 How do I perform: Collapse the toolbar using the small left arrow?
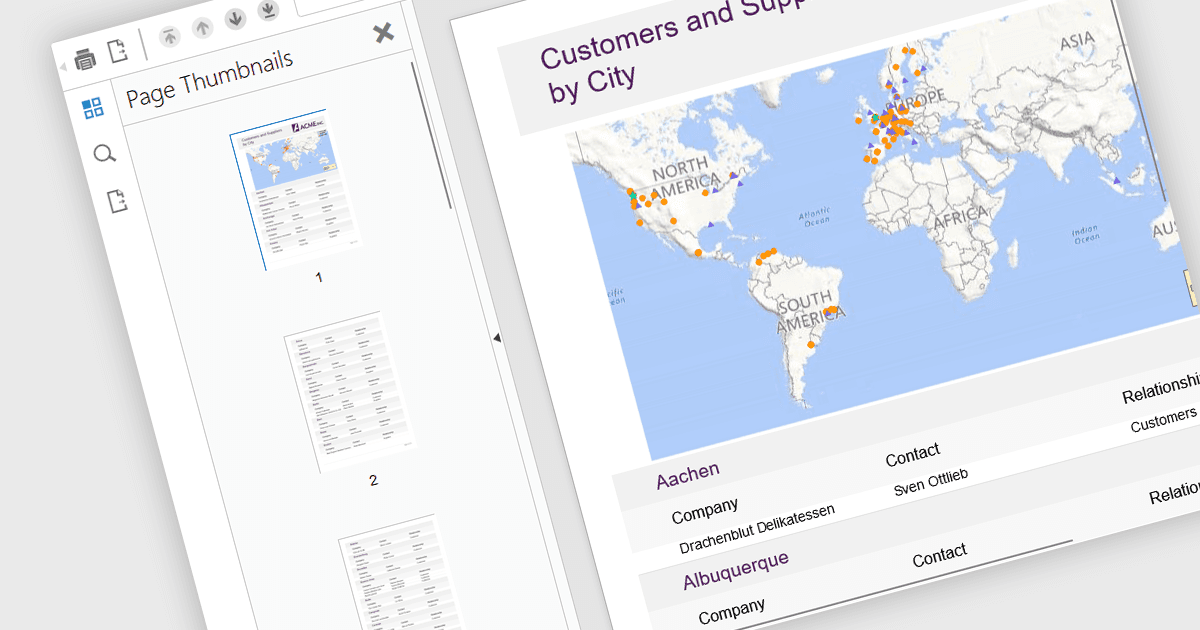pos(63,66)
